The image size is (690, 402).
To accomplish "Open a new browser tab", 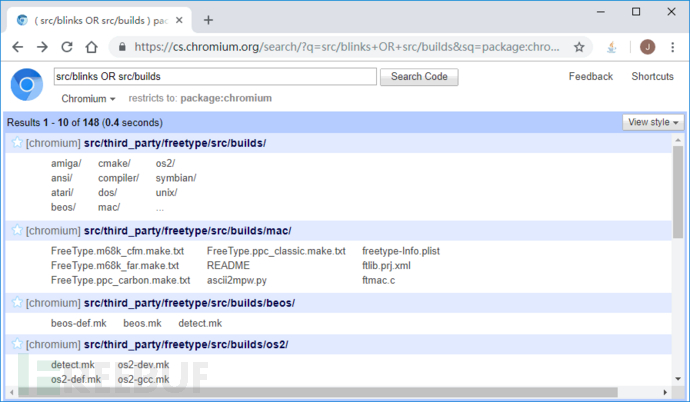I will point(208,20).
